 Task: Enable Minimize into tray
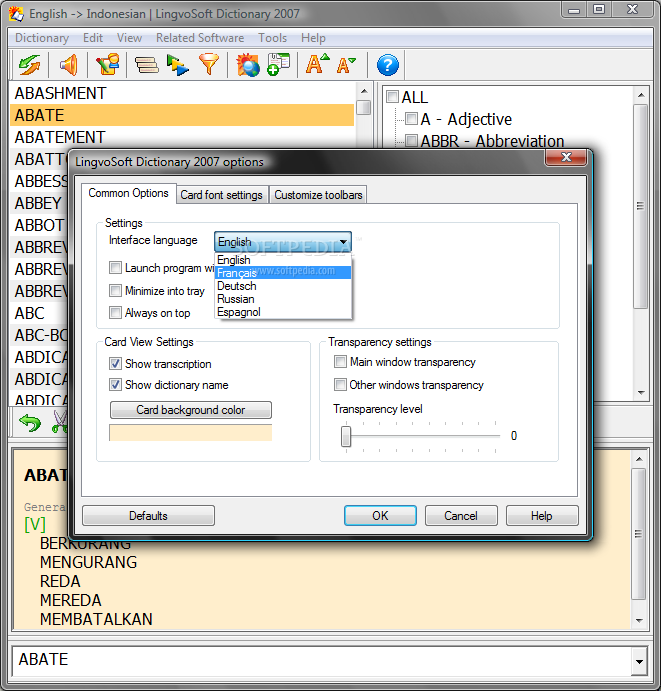(x=115, y=290)
